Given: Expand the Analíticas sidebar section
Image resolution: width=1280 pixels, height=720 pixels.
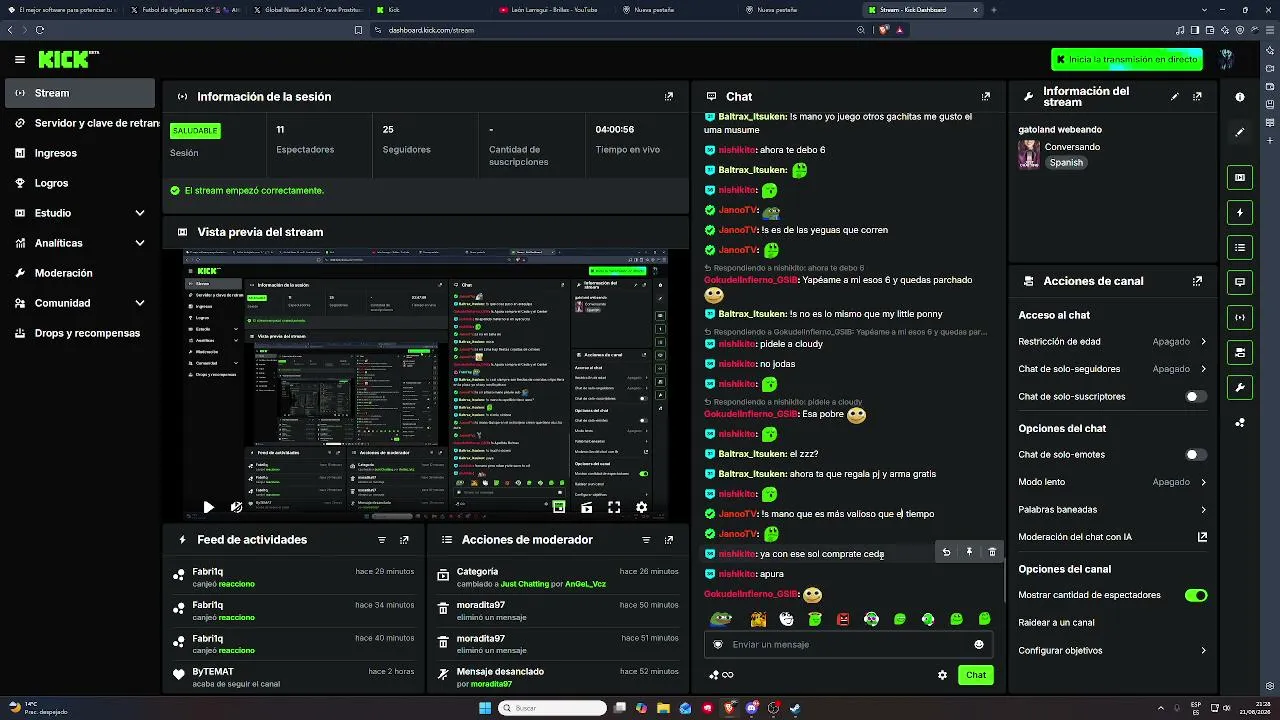Looking at the screenshot, I should pos(140,243).
